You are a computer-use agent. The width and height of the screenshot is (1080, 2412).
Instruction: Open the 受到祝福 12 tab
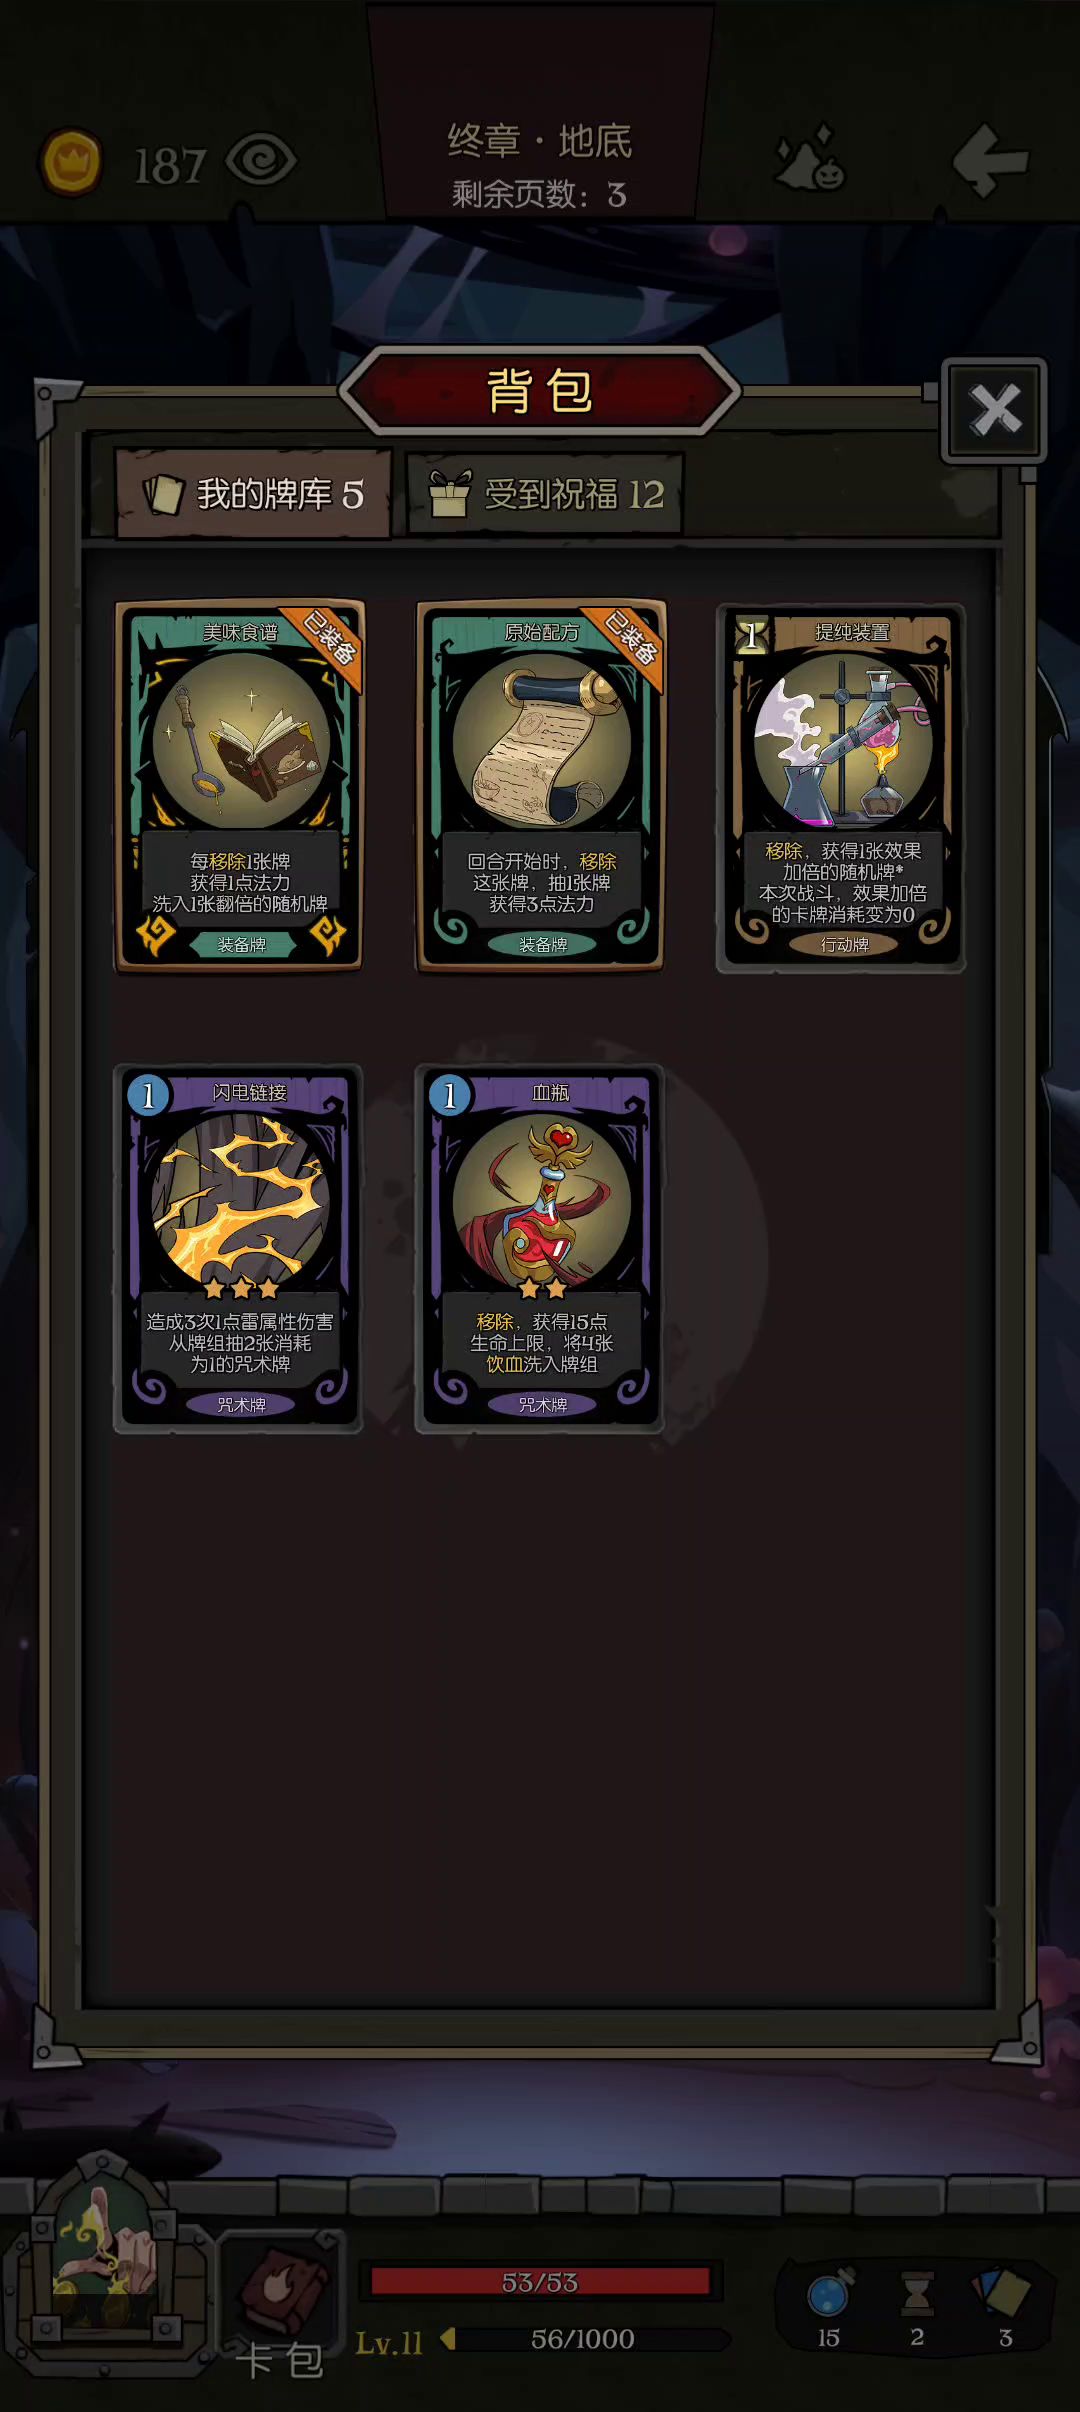tap(545, 493)
